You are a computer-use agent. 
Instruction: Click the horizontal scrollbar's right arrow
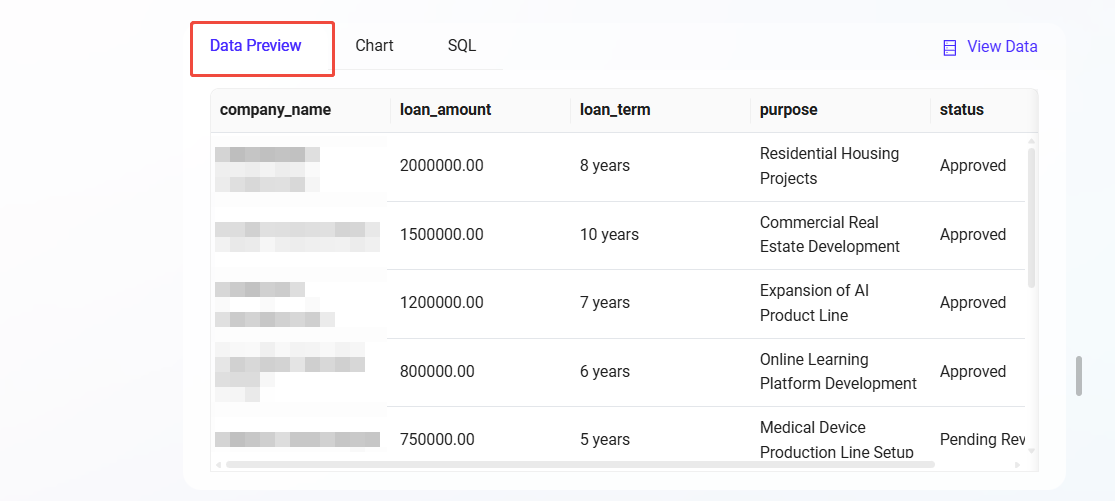1019,464
